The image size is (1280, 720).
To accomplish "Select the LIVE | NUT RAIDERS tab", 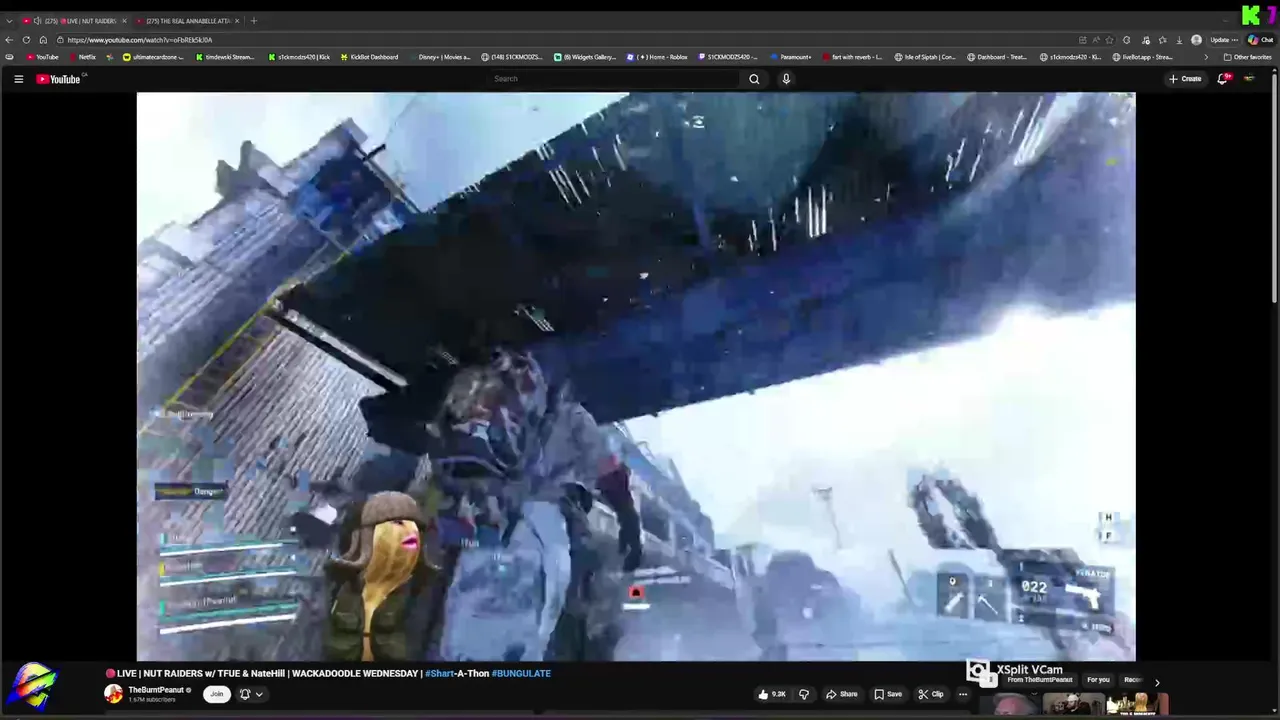I will [x=75, y=21].
